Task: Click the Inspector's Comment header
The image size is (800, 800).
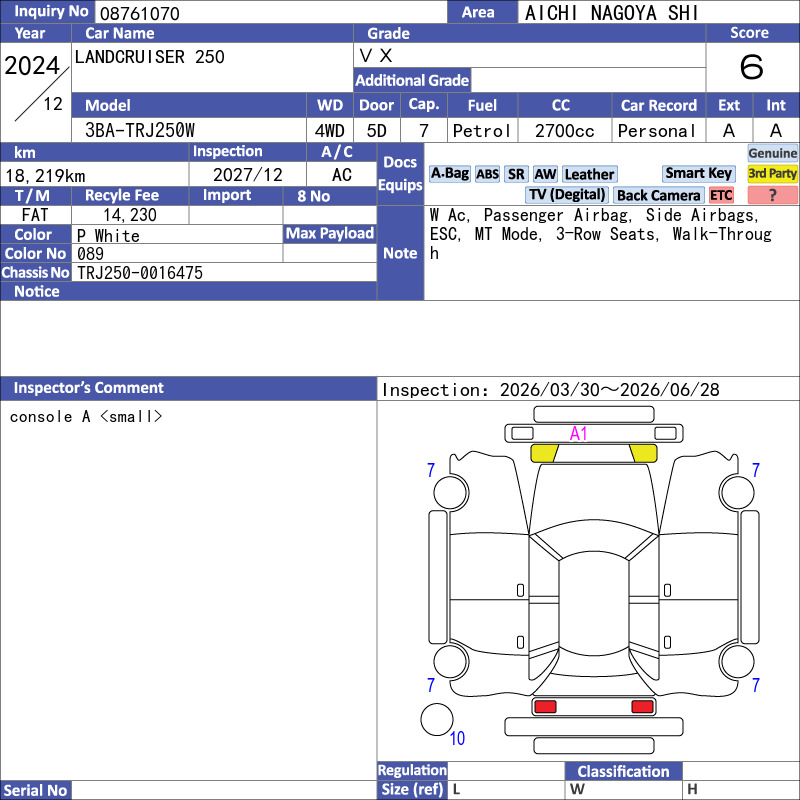Action: pos(89,388)
